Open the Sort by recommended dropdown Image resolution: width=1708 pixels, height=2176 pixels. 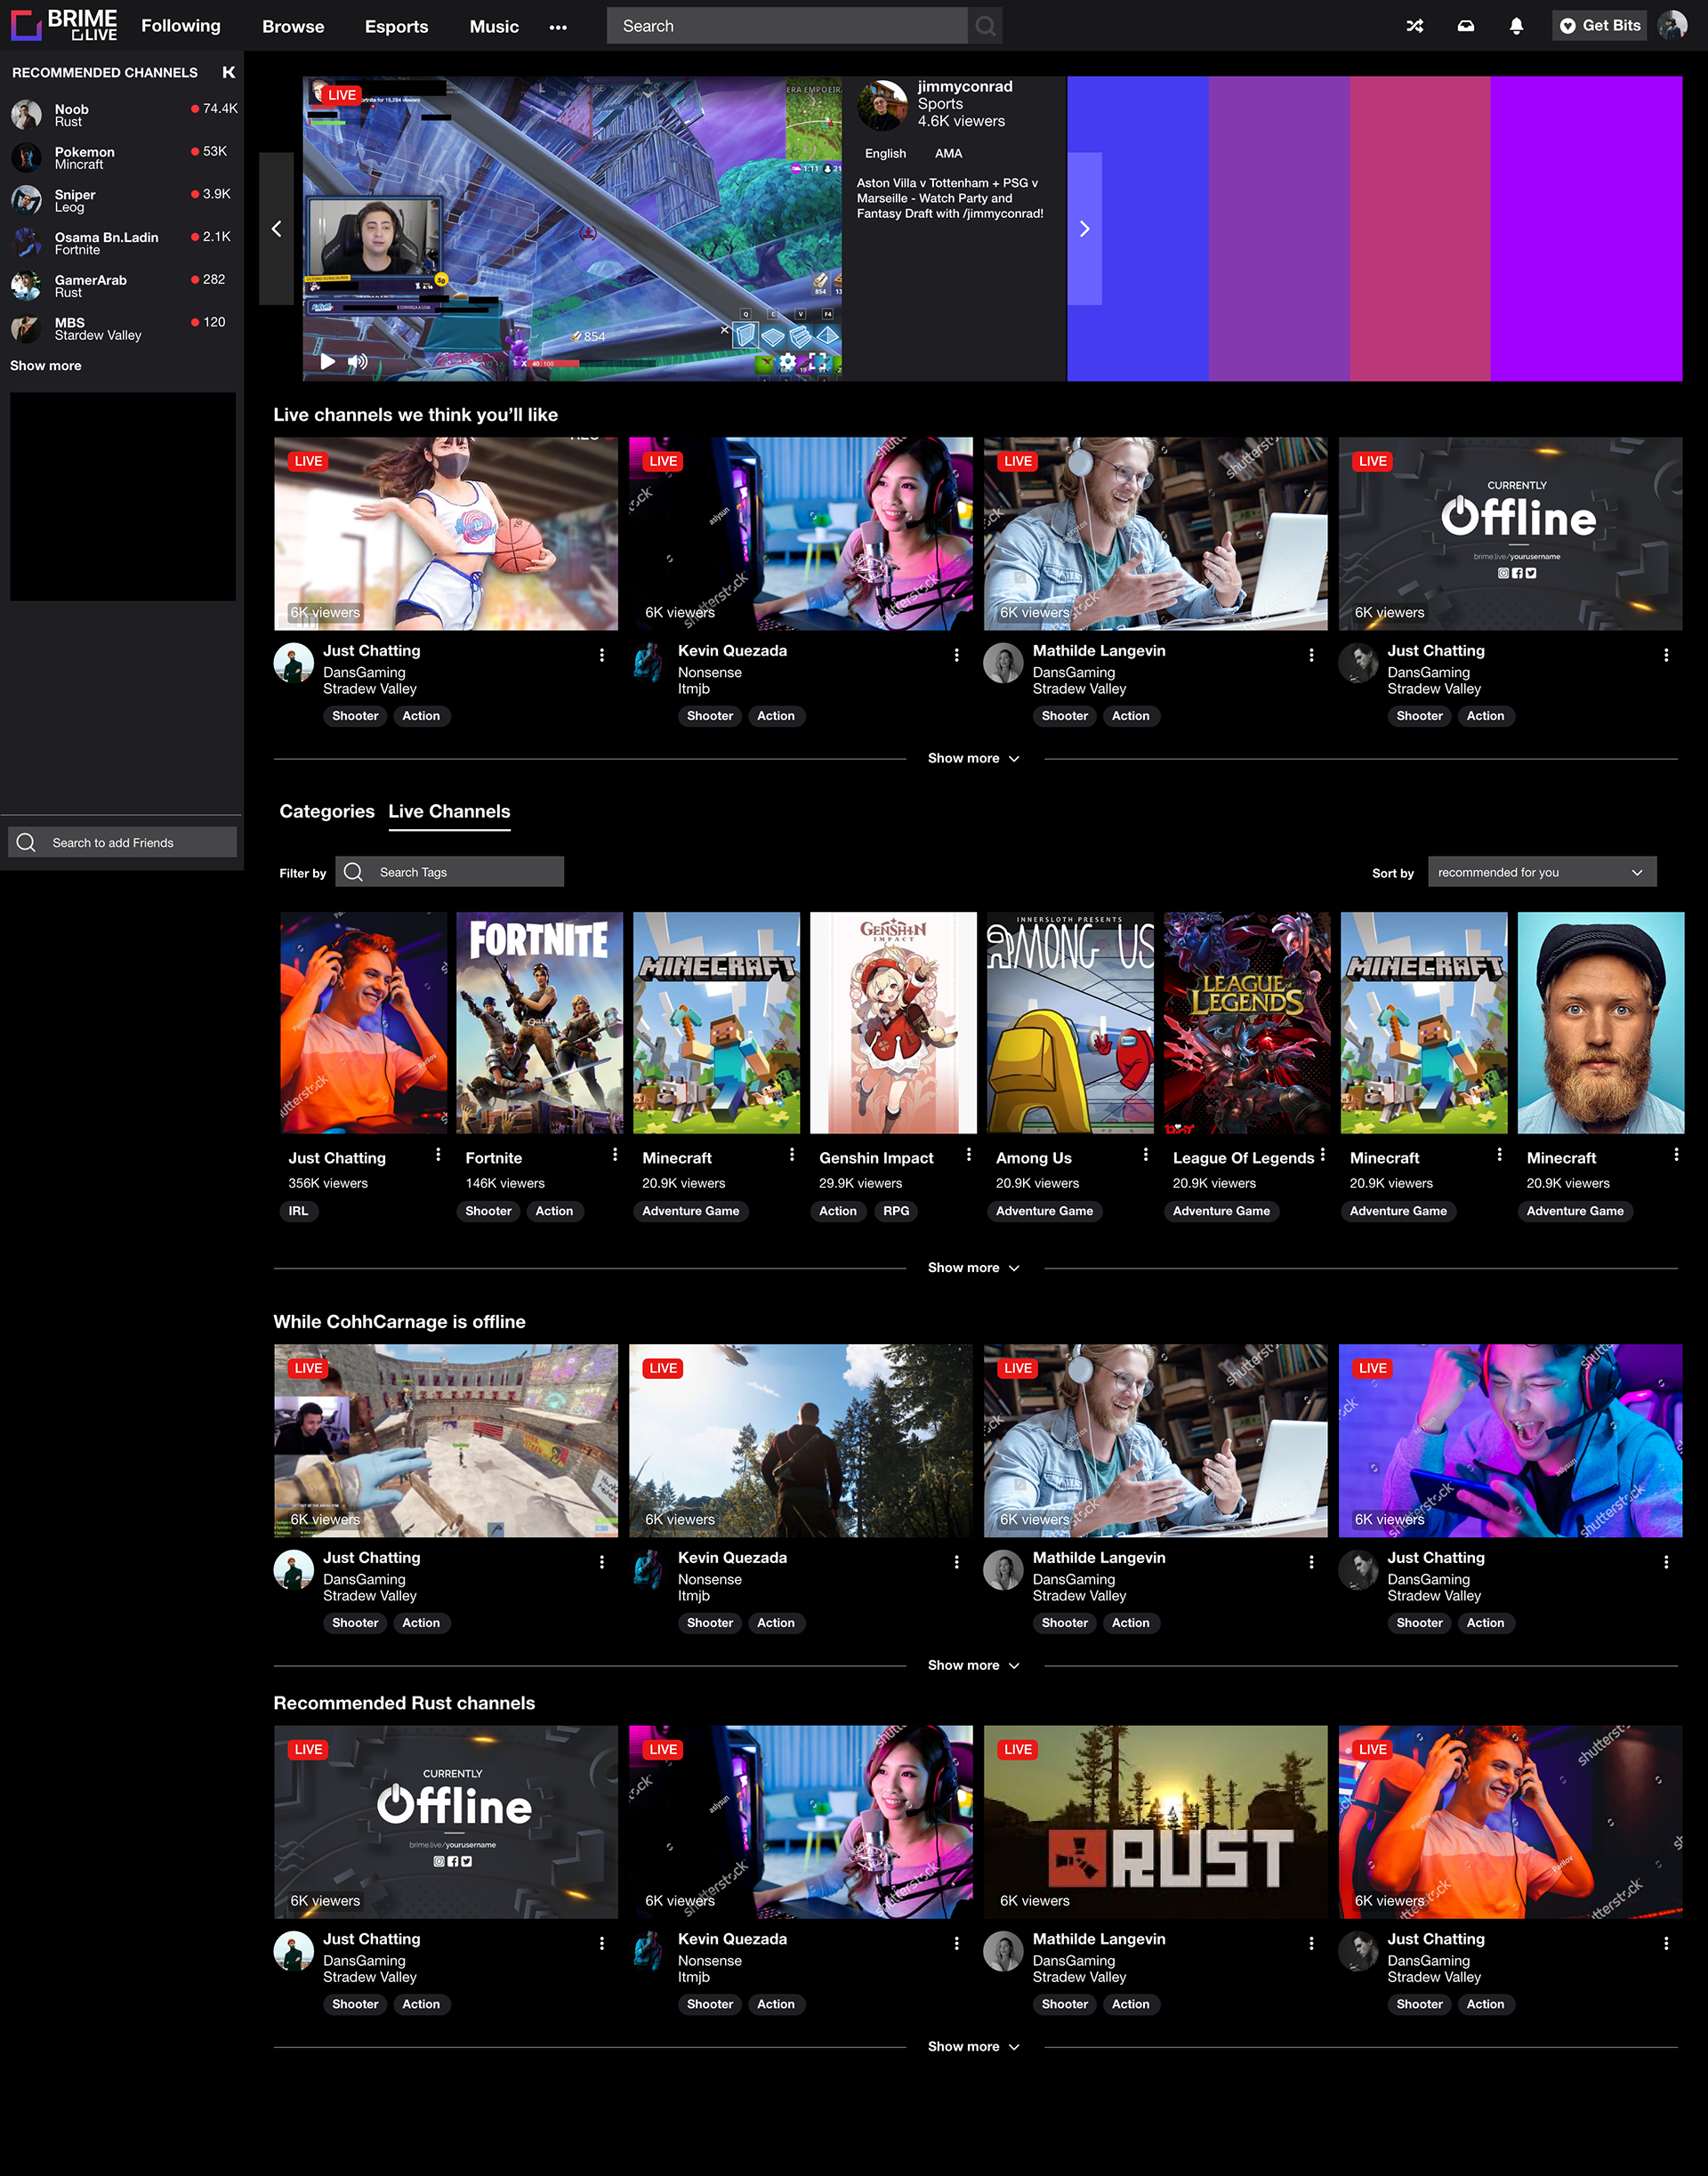(1541, 872)
